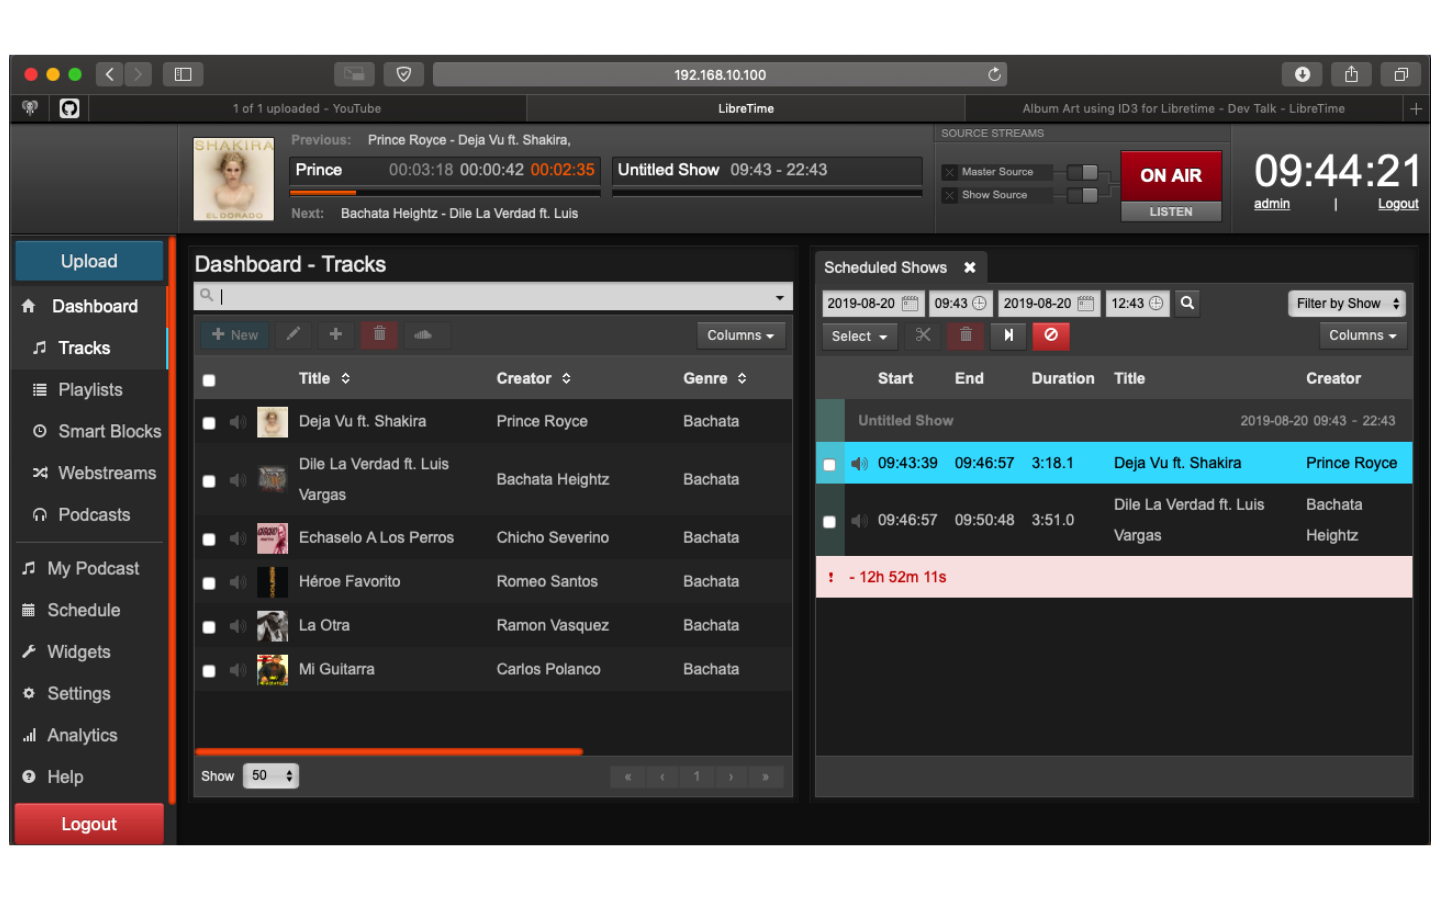The height and width of the screenshot is (900, 1440).
Task: Check the box for Deja Vu ft. Shakira track
Action: [x=209, y=423]
